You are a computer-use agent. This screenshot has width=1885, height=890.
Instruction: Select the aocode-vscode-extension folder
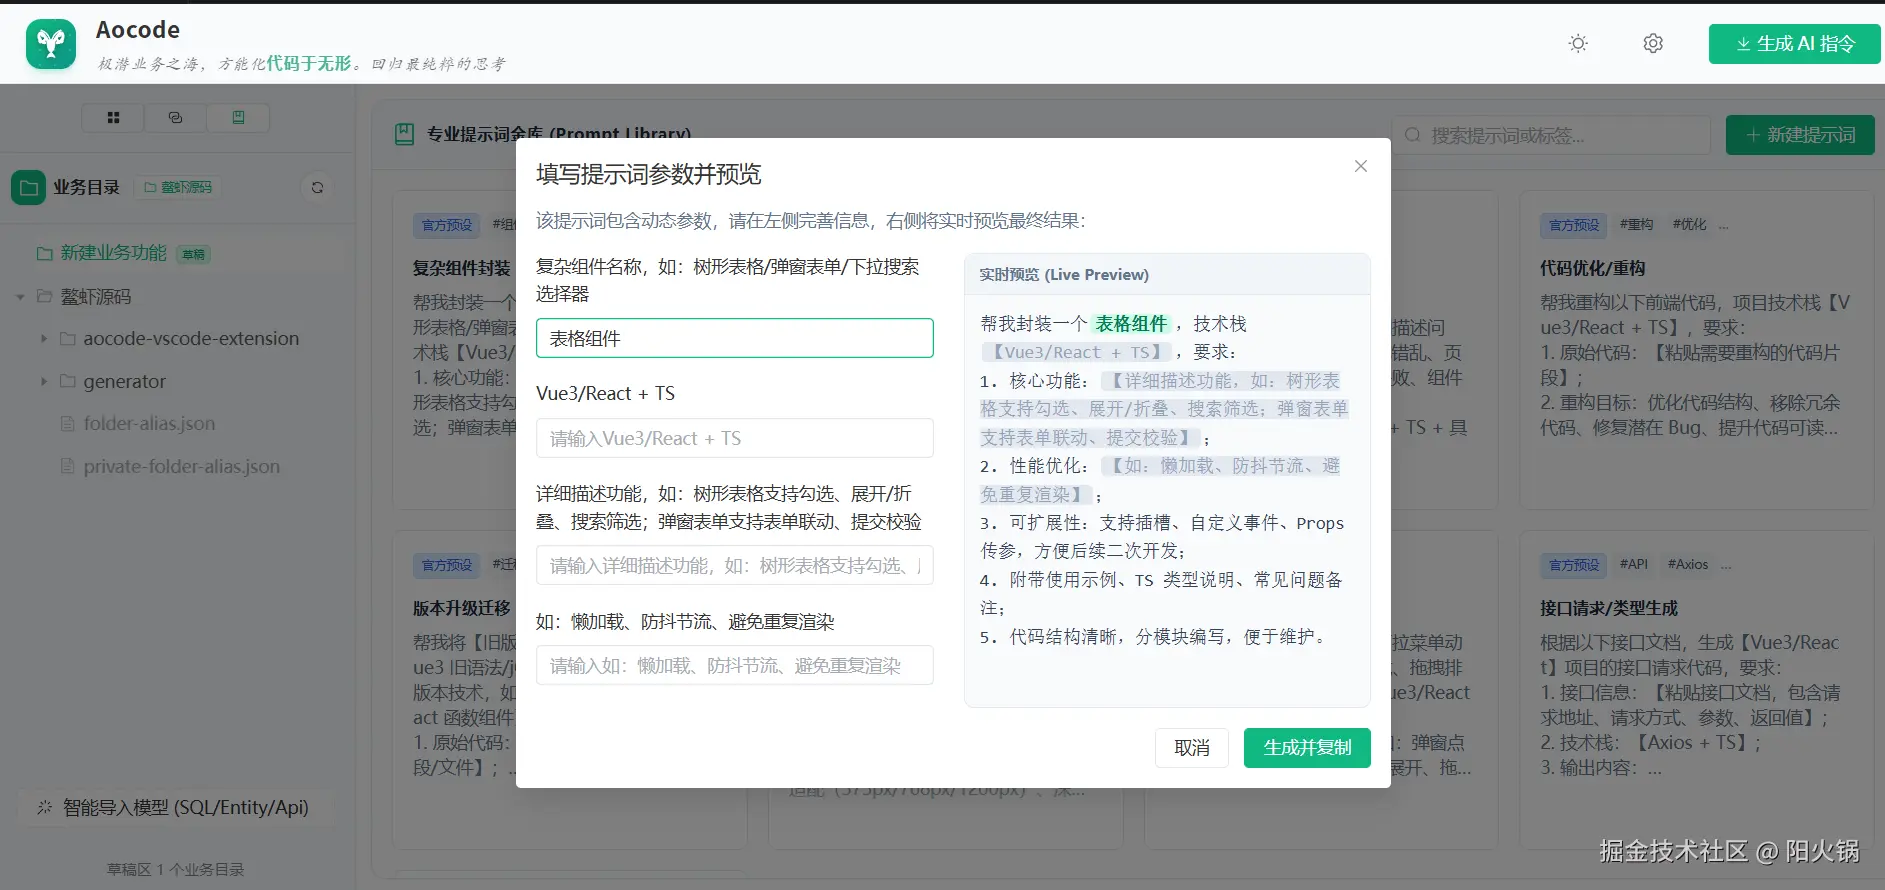click(x=191, y=339)
